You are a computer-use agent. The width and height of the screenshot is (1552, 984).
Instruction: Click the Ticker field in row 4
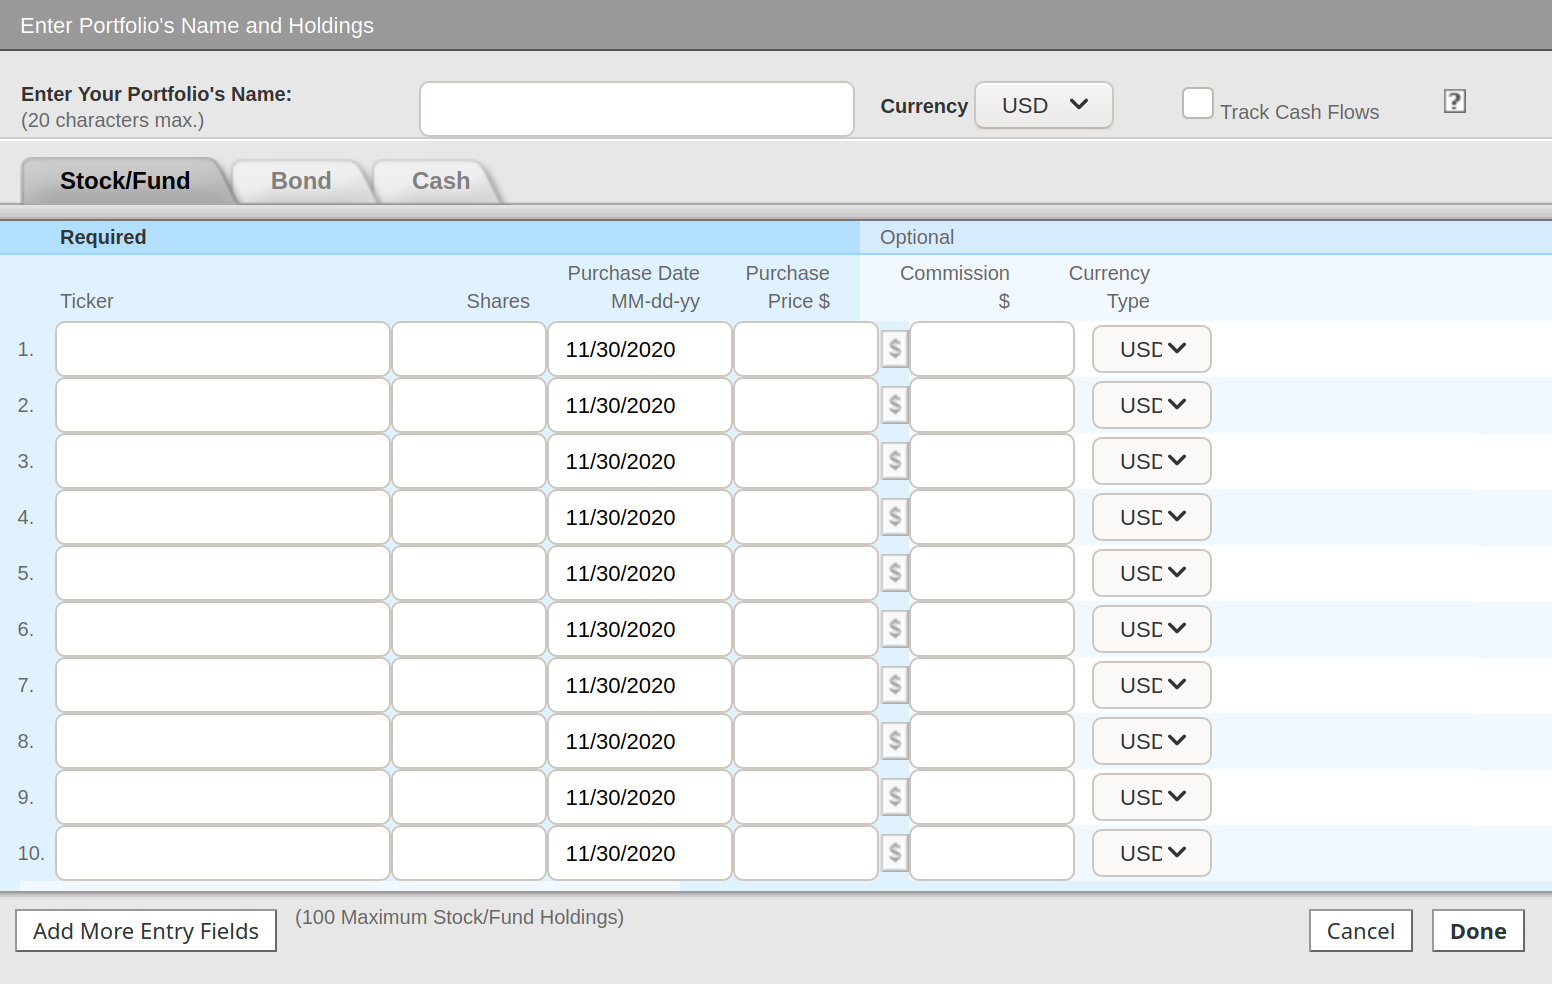[x=223, y=517]
